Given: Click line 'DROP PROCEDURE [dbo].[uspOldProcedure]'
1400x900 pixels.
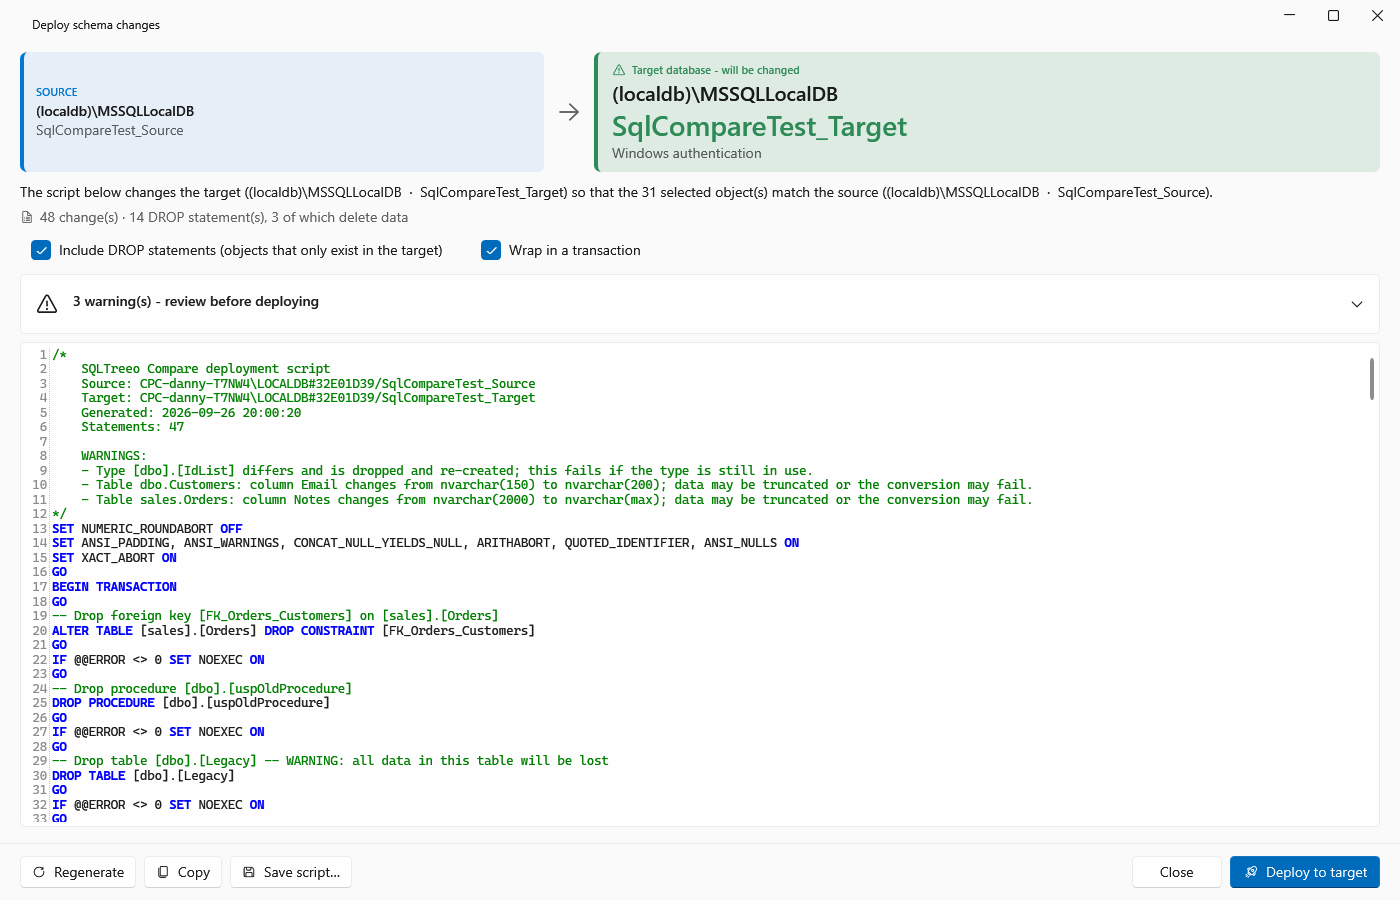Looking at the screenshot, I should tap(191, 703).
